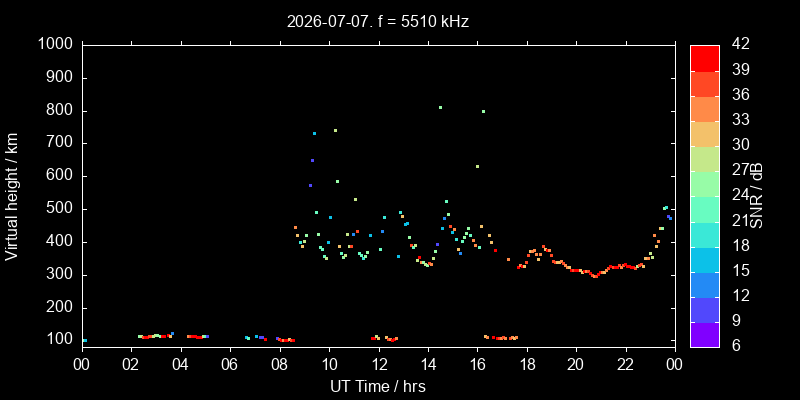Click the 08 hour tick on time axis
The height and width of the screenshot is (400, 800).
tap(280, 364)
